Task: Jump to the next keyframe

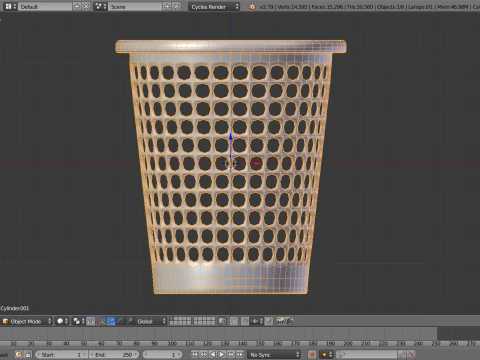Action: pyautogui.click(x=231, y=354)
